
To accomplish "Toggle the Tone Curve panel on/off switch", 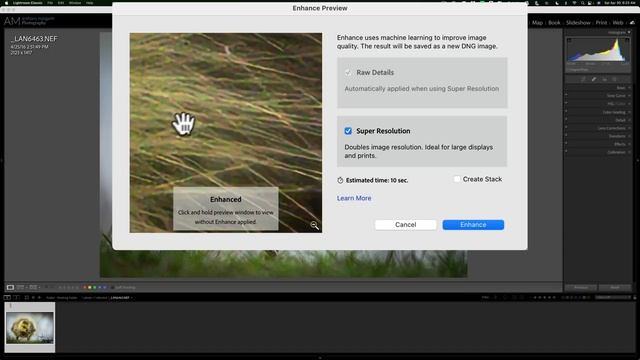I will pyautogui.click(x=566, y=96).
